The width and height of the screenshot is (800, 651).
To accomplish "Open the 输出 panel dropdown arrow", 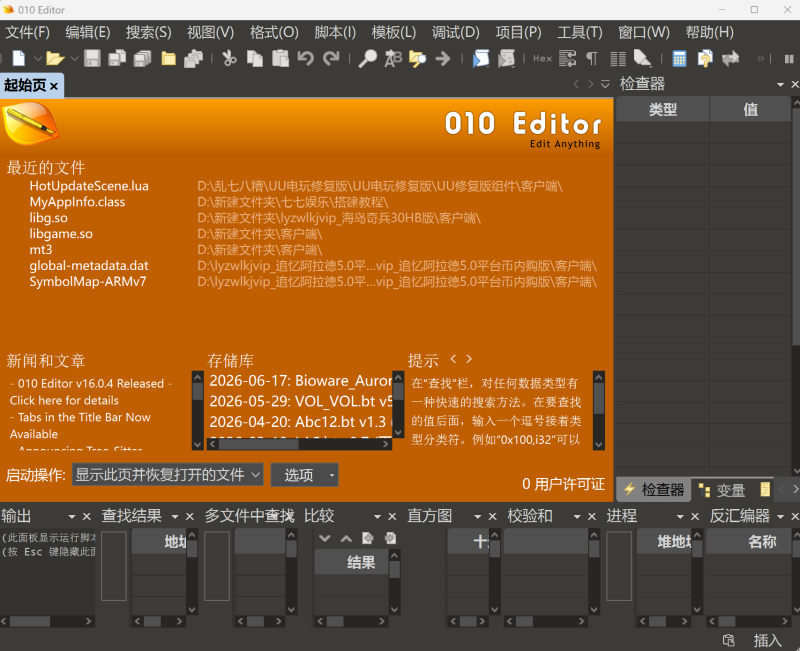I will [72, 517].
